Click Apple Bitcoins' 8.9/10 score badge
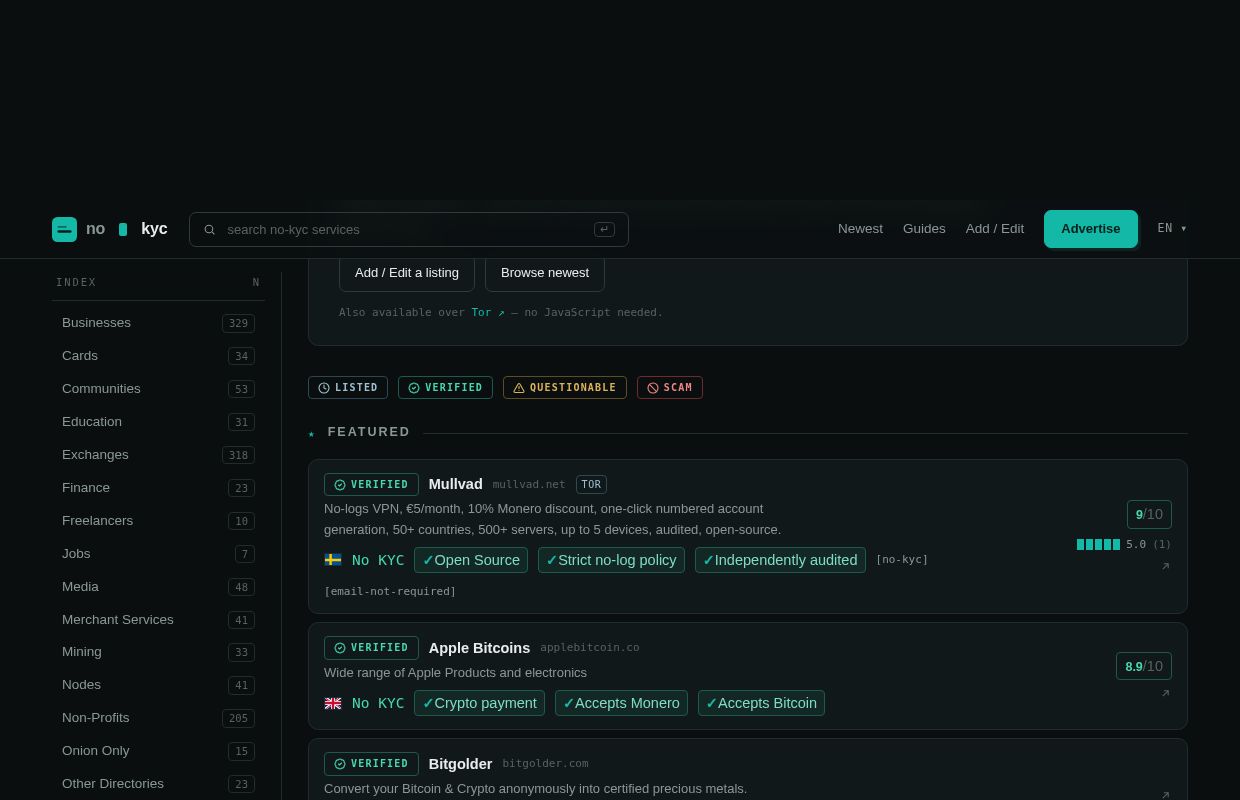This screenshot has width=1240, height=800. point(1144,666)
